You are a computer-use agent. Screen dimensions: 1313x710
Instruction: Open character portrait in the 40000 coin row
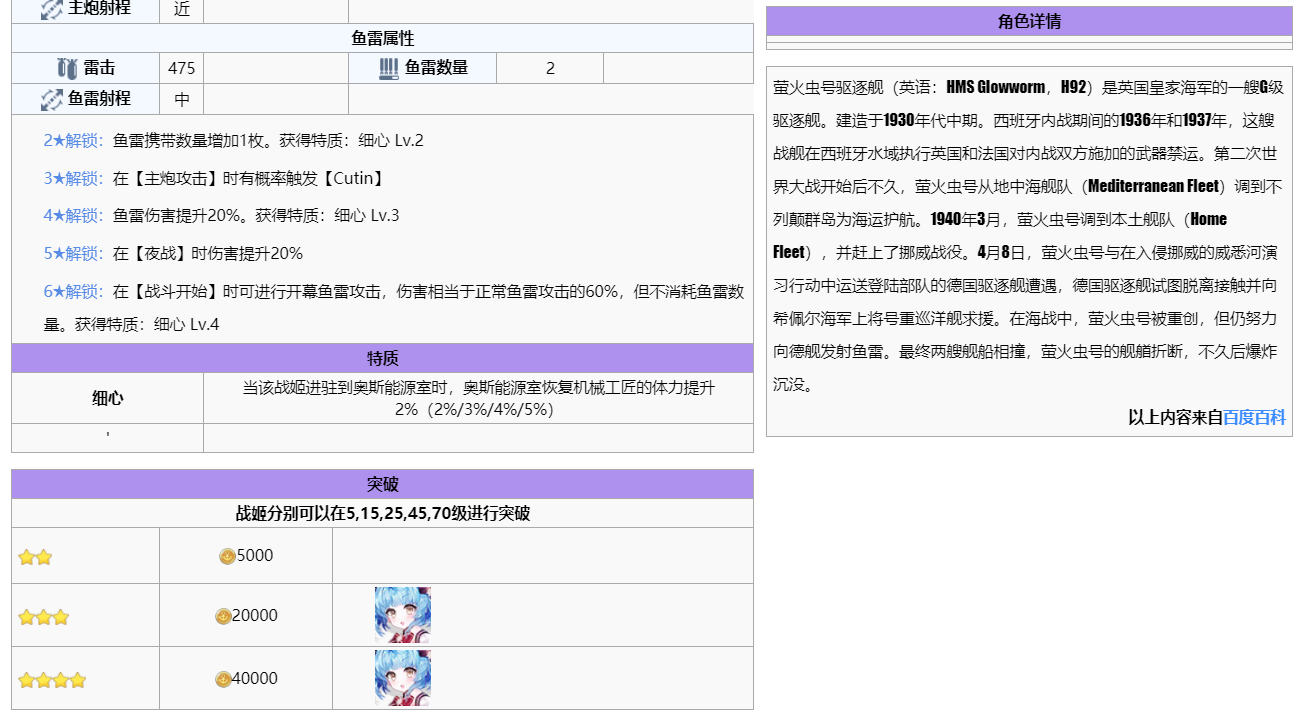click(402, 678)
